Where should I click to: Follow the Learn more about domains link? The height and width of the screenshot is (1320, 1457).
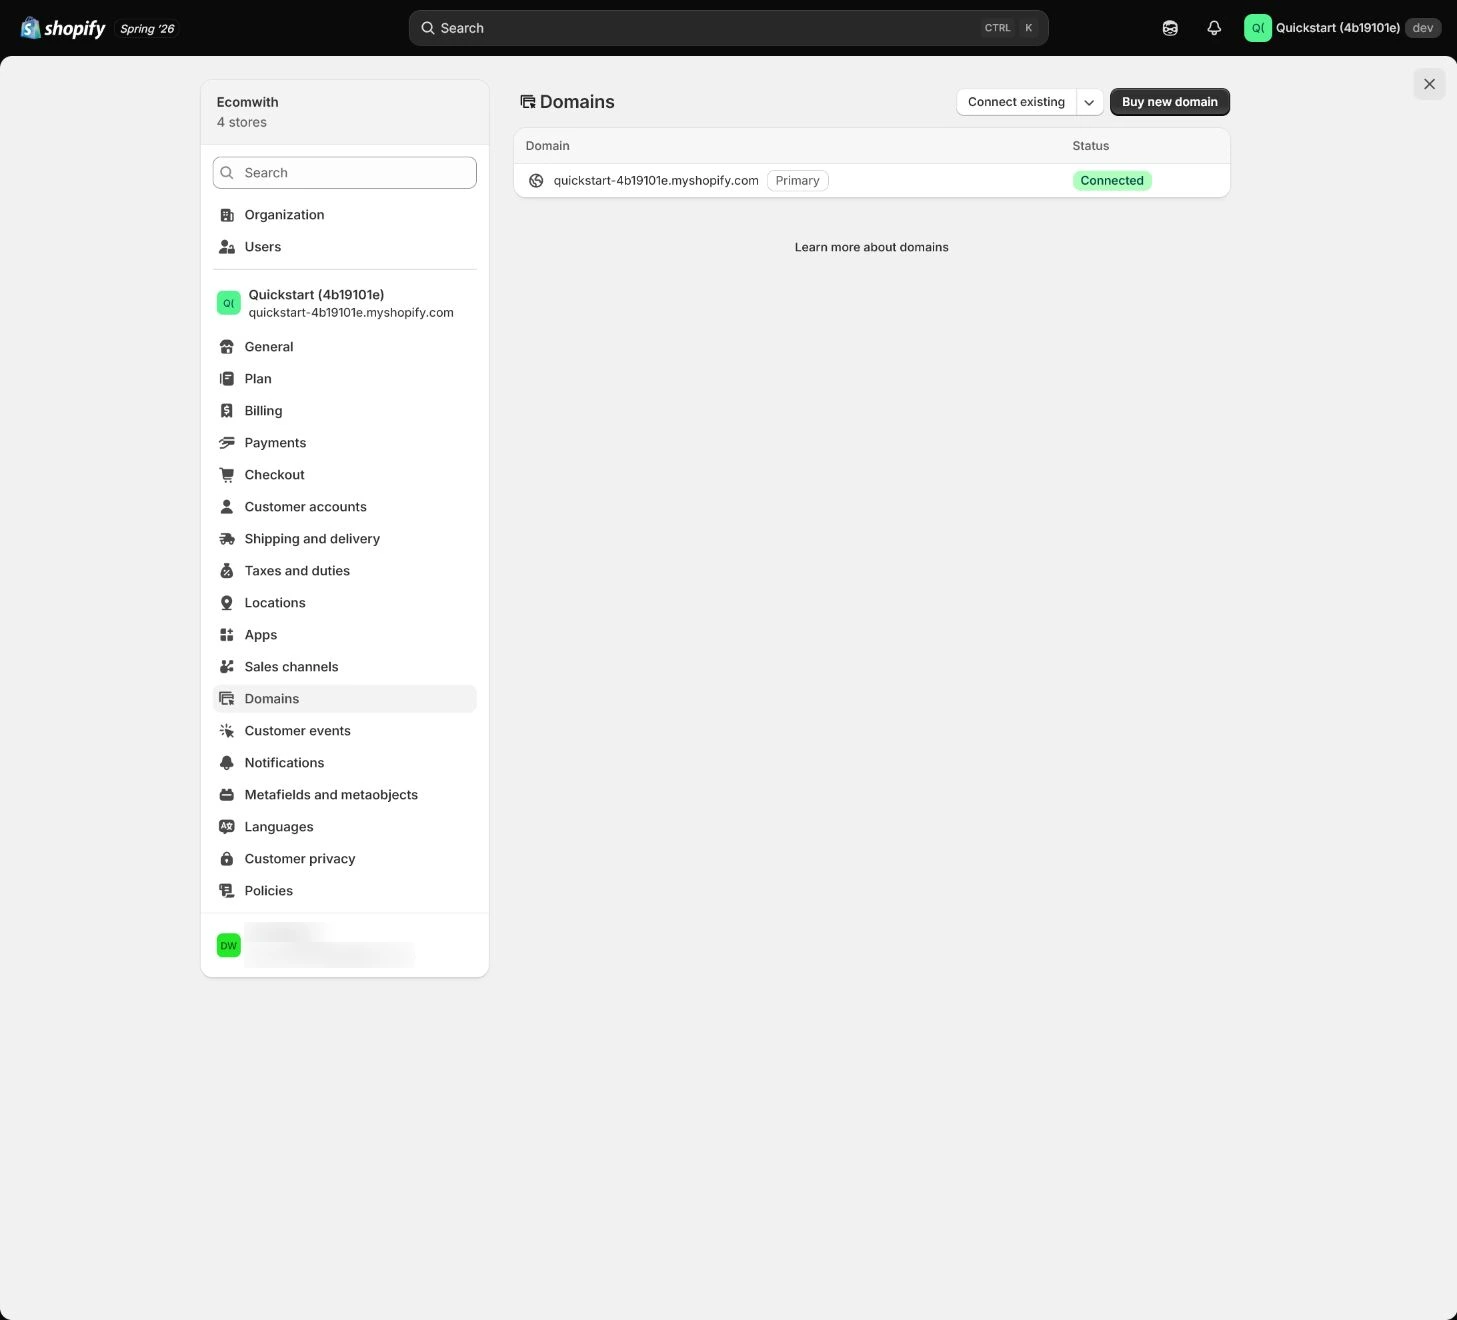coord(872,247)
